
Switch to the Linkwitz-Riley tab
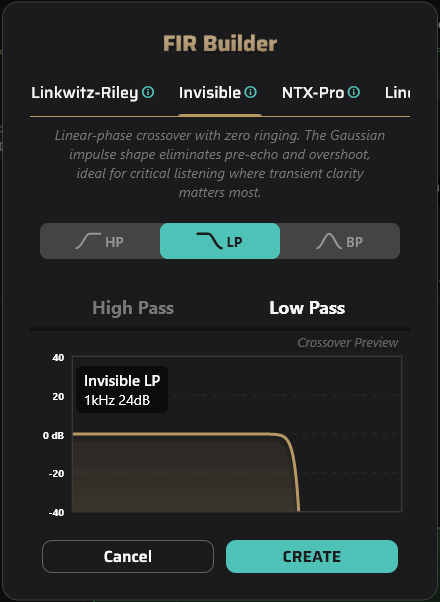84,93
